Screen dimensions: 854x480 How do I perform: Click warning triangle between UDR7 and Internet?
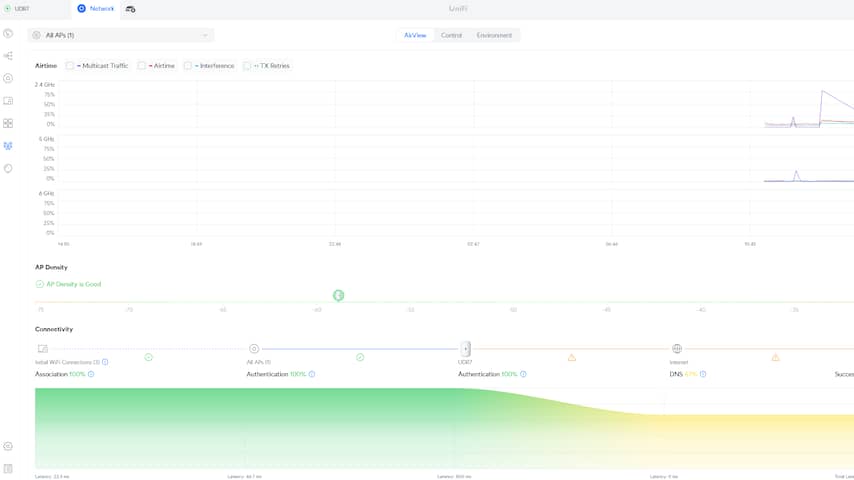coord(571,357)
